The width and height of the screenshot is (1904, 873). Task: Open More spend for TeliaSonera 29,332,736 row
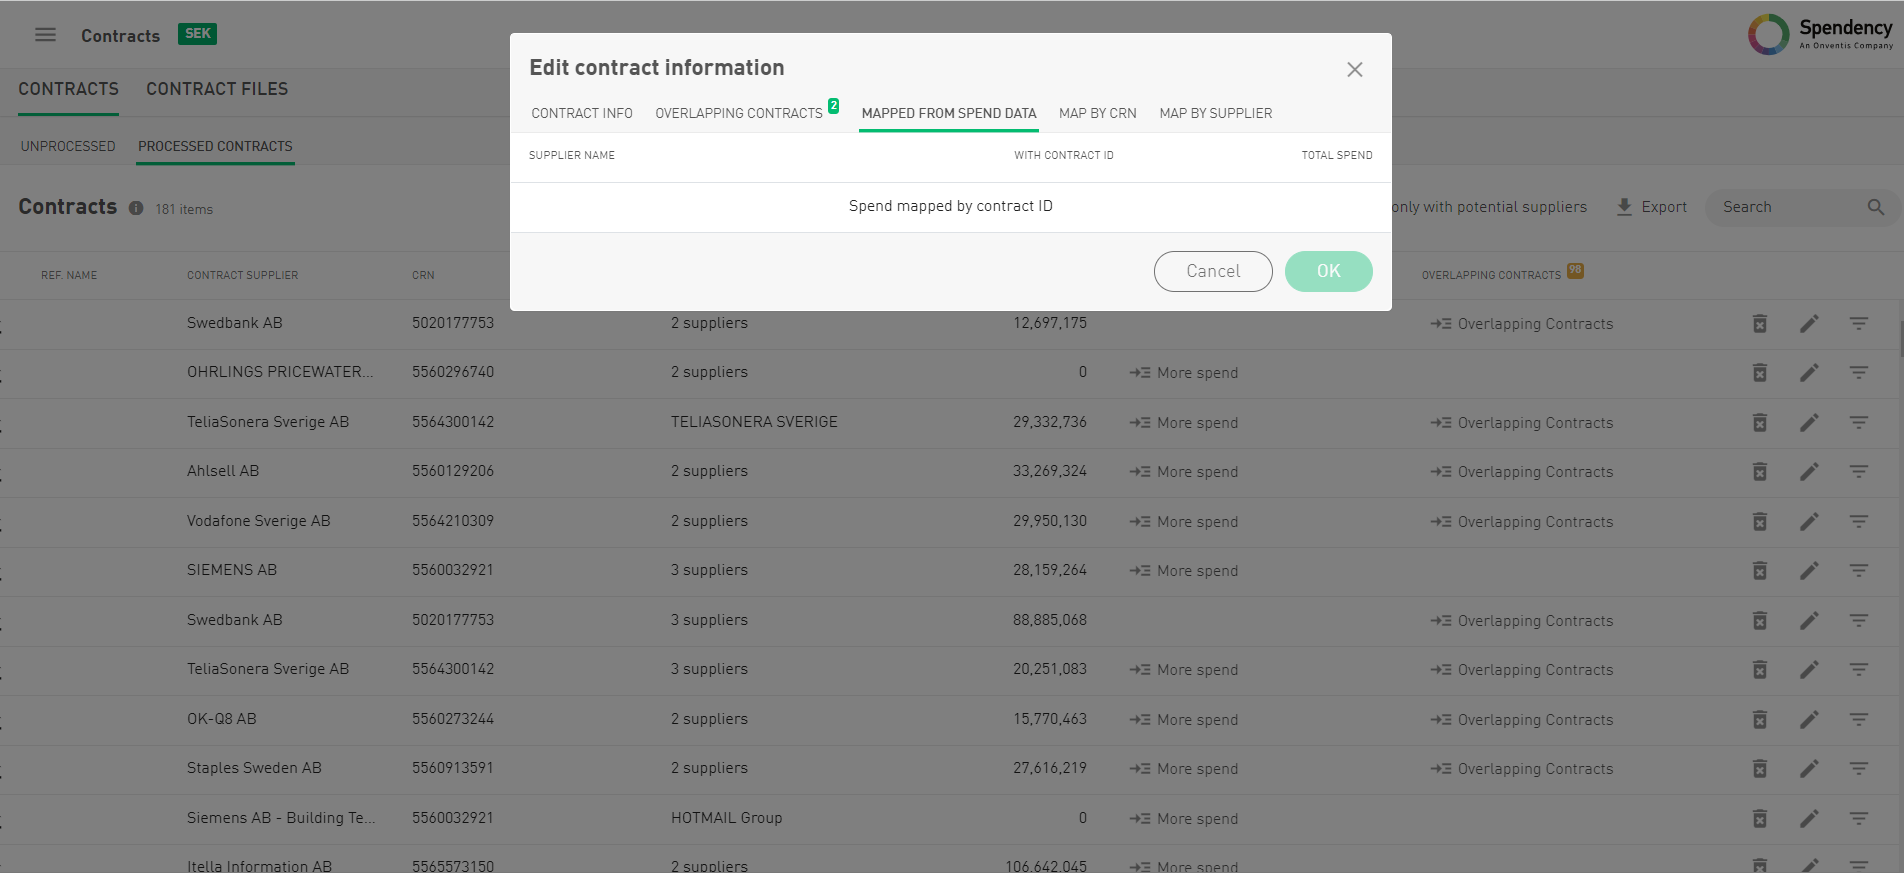pos(1185,423)
